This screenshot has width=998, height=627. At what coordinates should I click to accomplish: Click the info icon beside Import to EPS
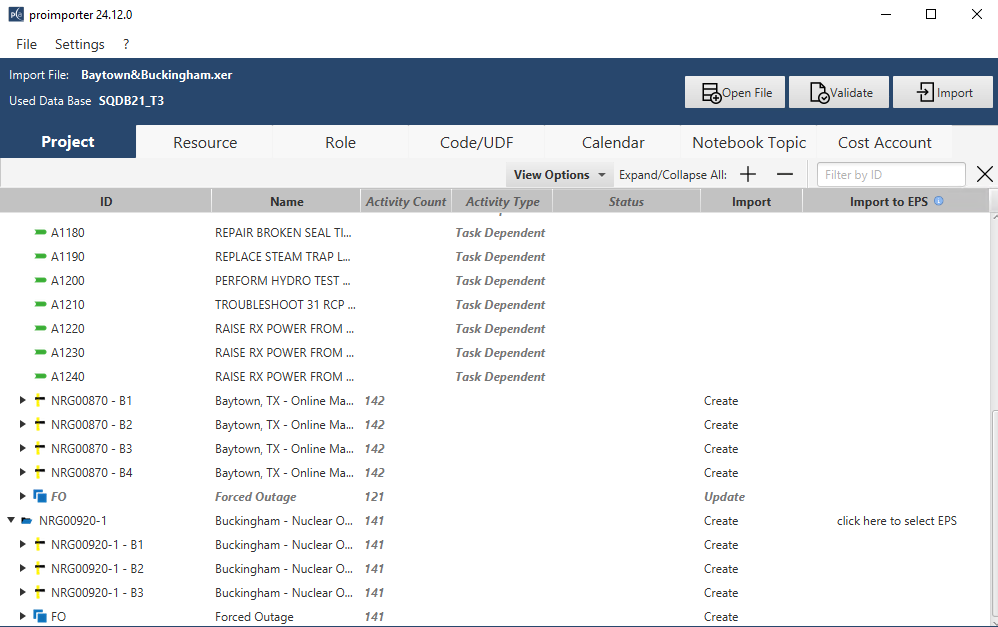(938, 201)
